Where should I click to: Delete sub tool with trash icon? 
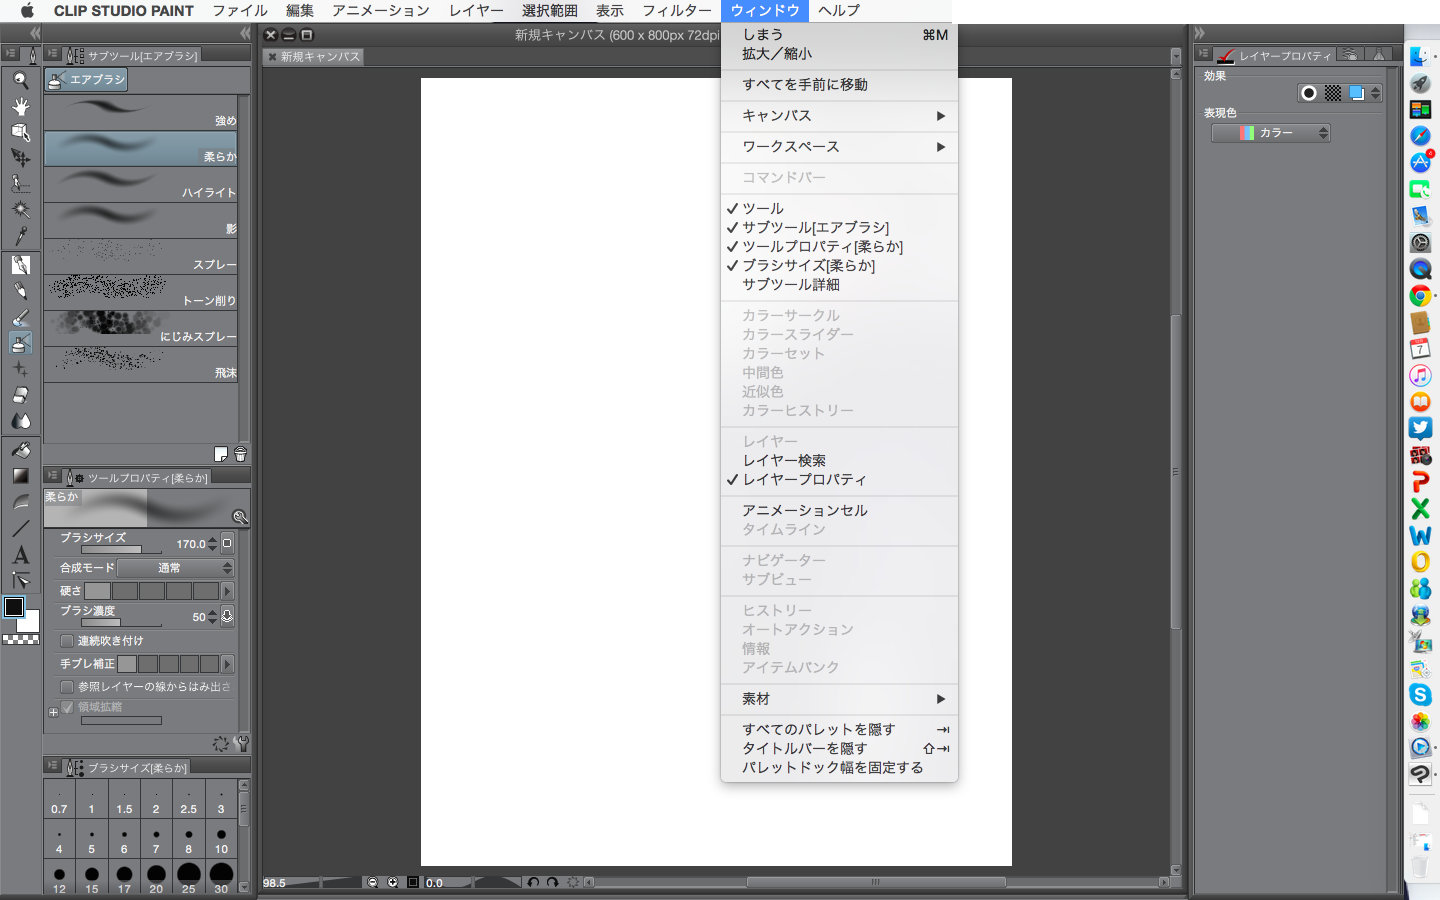240,454
